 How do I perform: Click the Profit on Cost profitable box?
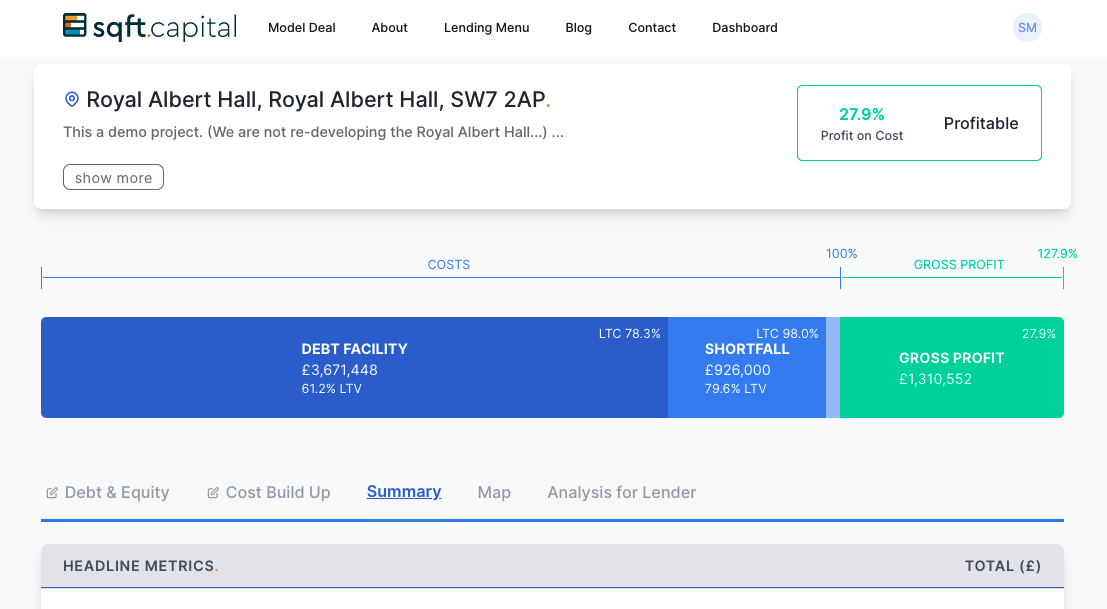(x=919, y=123)
